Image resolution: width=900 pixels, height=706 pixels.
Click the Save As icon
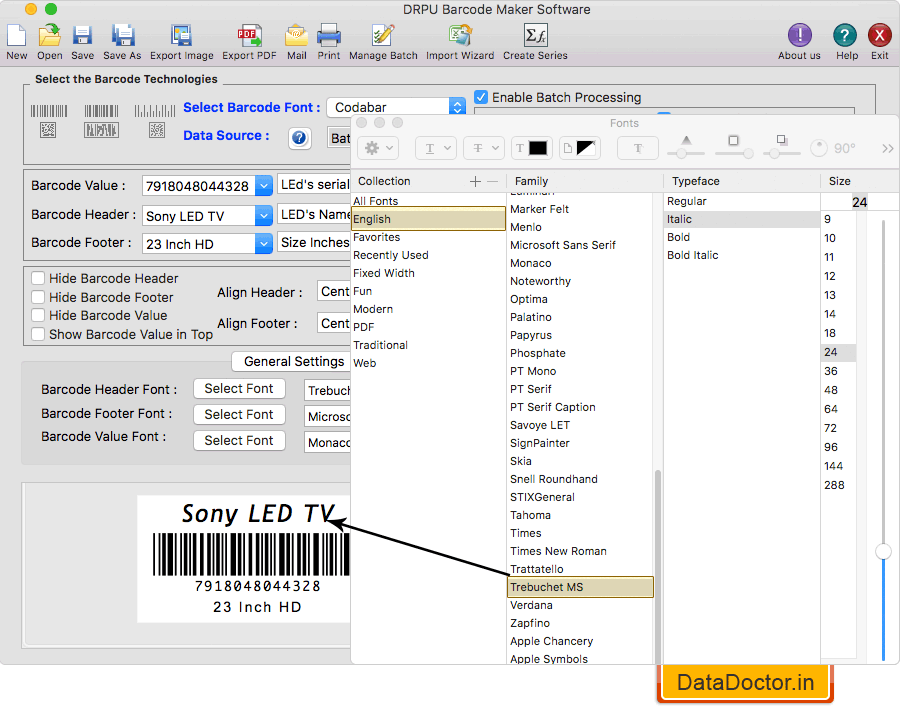(x=122, y=37)
